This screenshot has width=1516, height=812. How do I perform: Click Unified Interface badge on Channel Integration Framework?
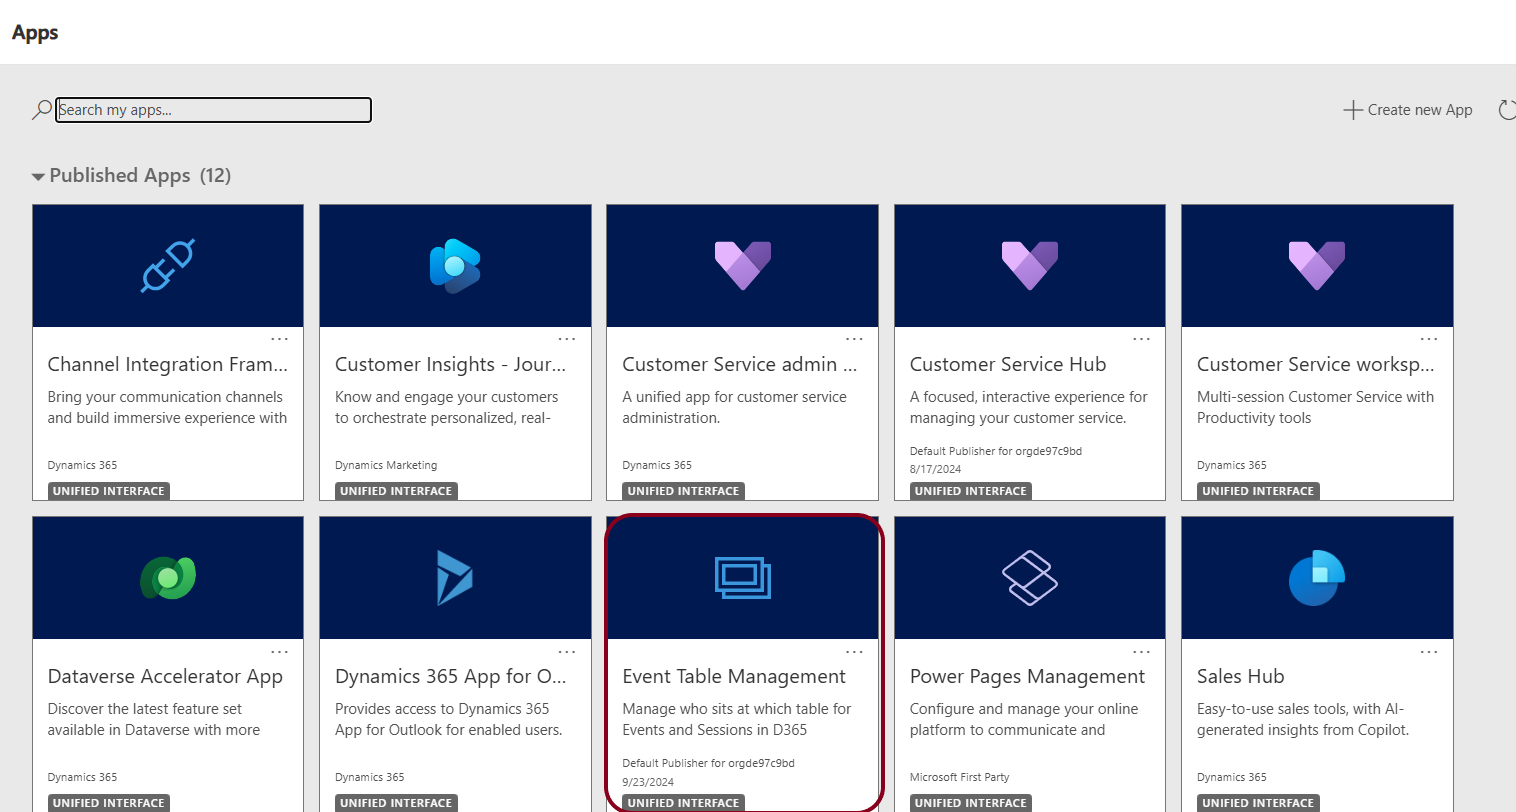point(108,491)
